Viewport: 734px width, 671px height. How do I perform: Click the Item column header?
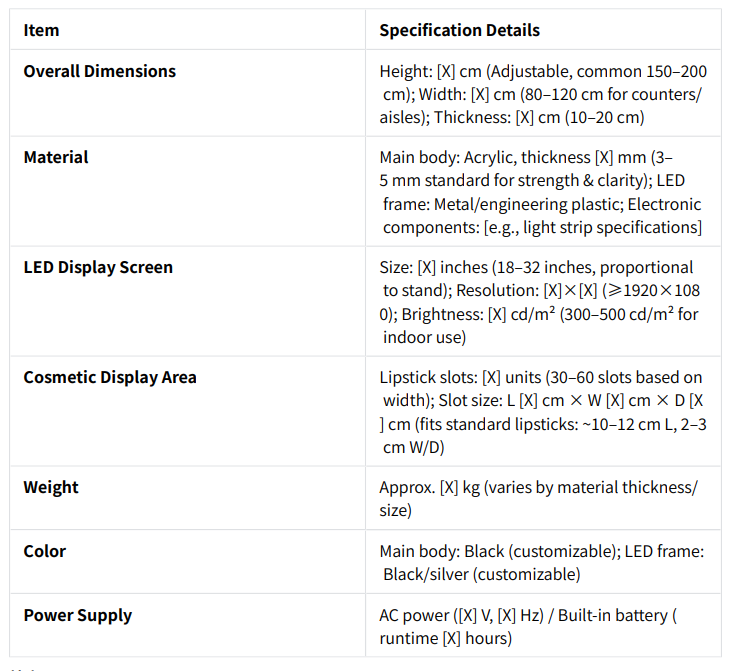point(41,30)
